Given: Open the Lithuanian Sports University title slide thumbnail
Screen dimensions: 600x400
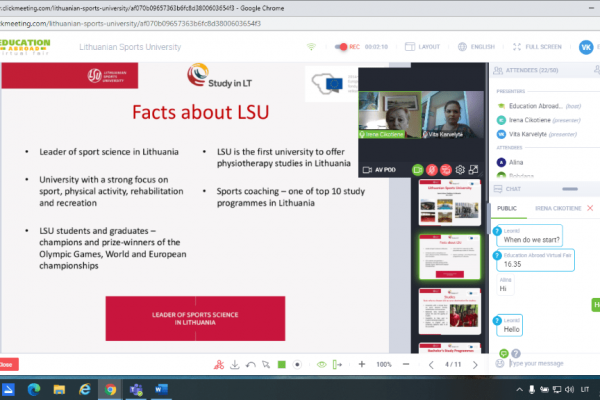Looking at the screenshot, I should (x=450, y=202).
